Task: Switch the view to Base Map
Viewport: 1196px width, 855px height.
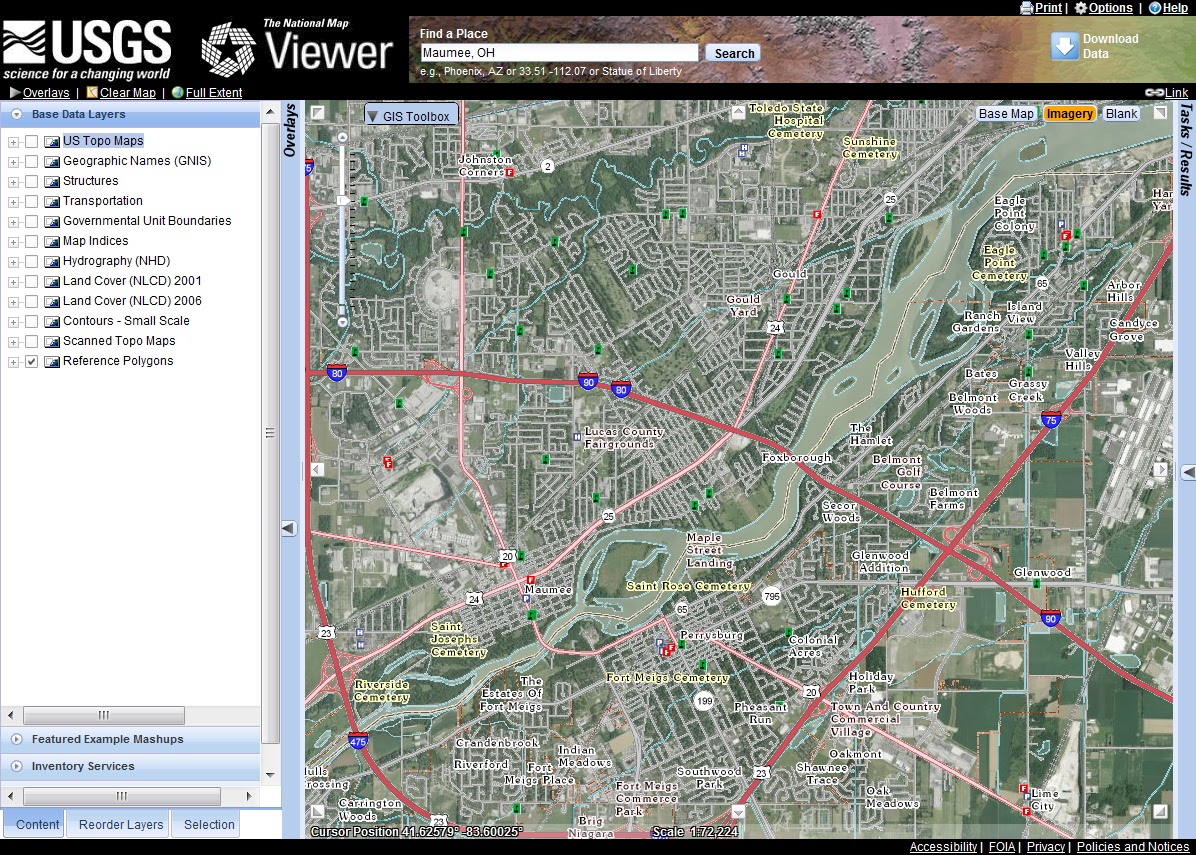Action: pos(1006,114)
